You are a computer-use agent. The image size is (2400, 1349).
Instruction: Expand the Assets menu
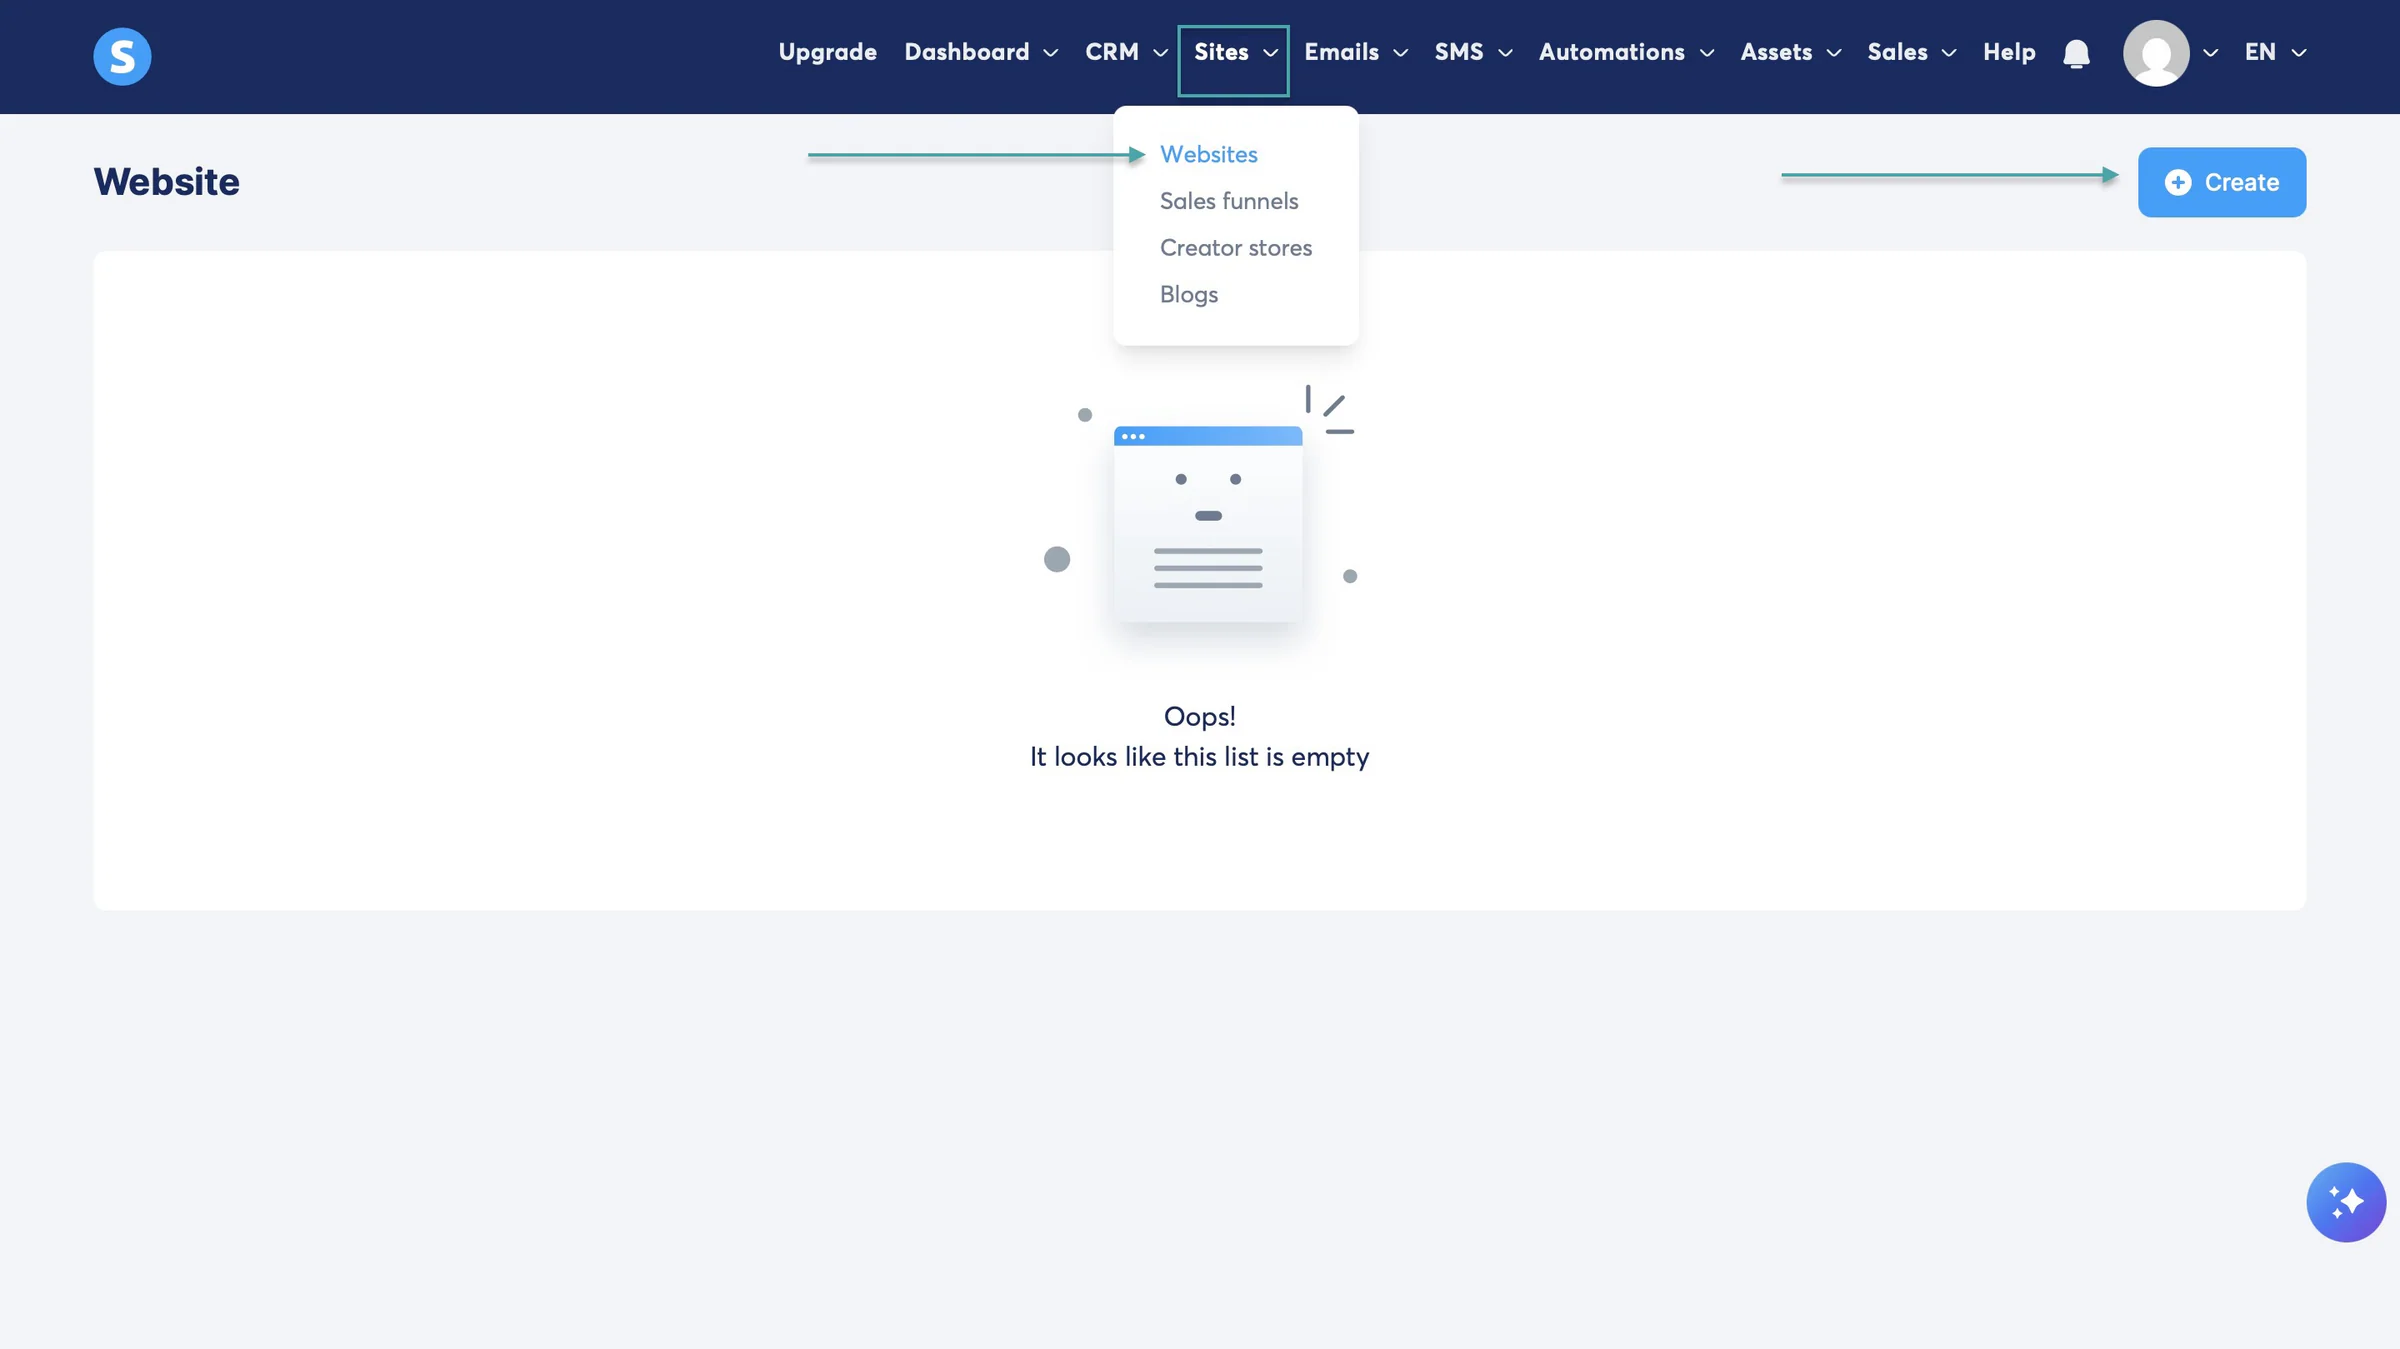(x=1790, y=52)
